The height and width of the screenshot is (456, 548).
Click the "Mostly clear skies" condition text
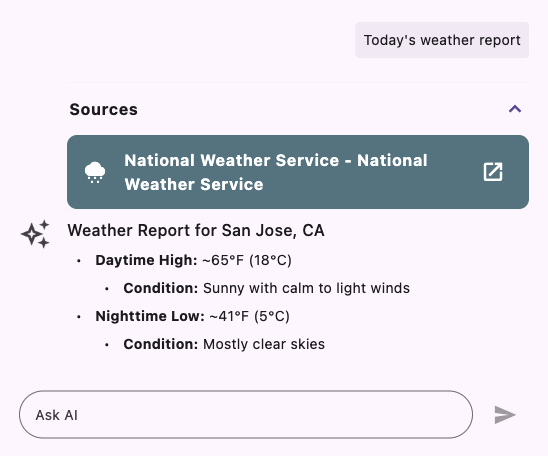click(x=264, y=344)
